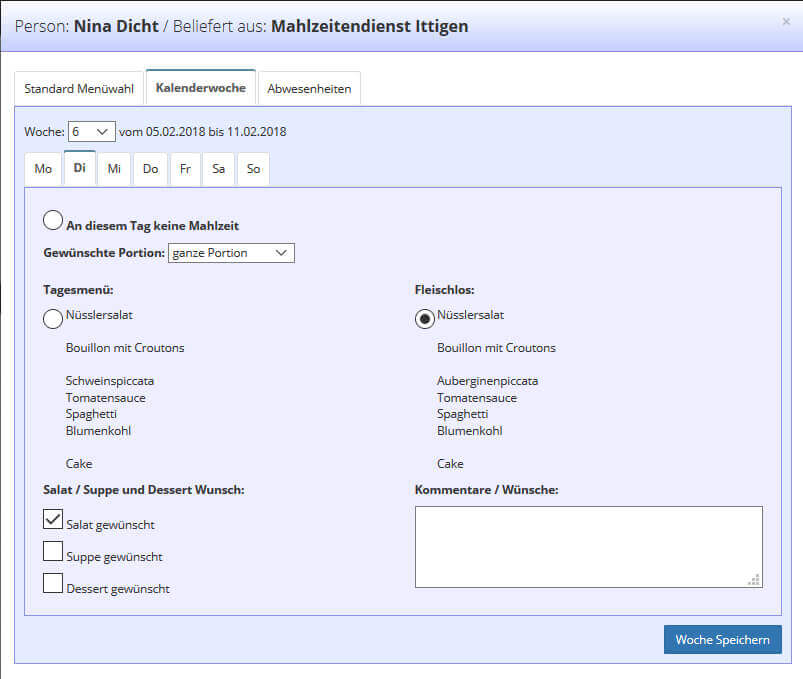
Task: Tick the Dessert gewünscht checkbox
Action: [53, 583]
